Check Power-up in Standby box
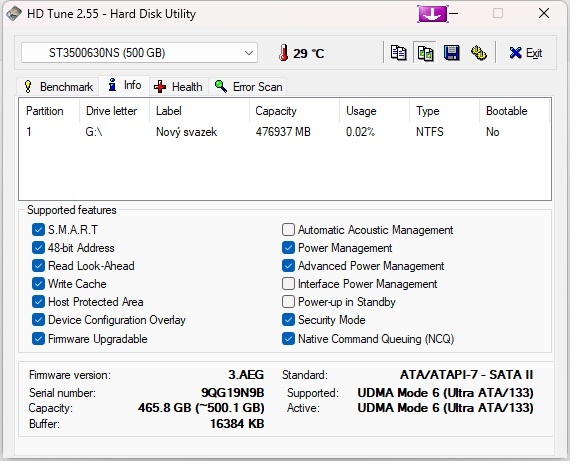 tap(288, 302)
